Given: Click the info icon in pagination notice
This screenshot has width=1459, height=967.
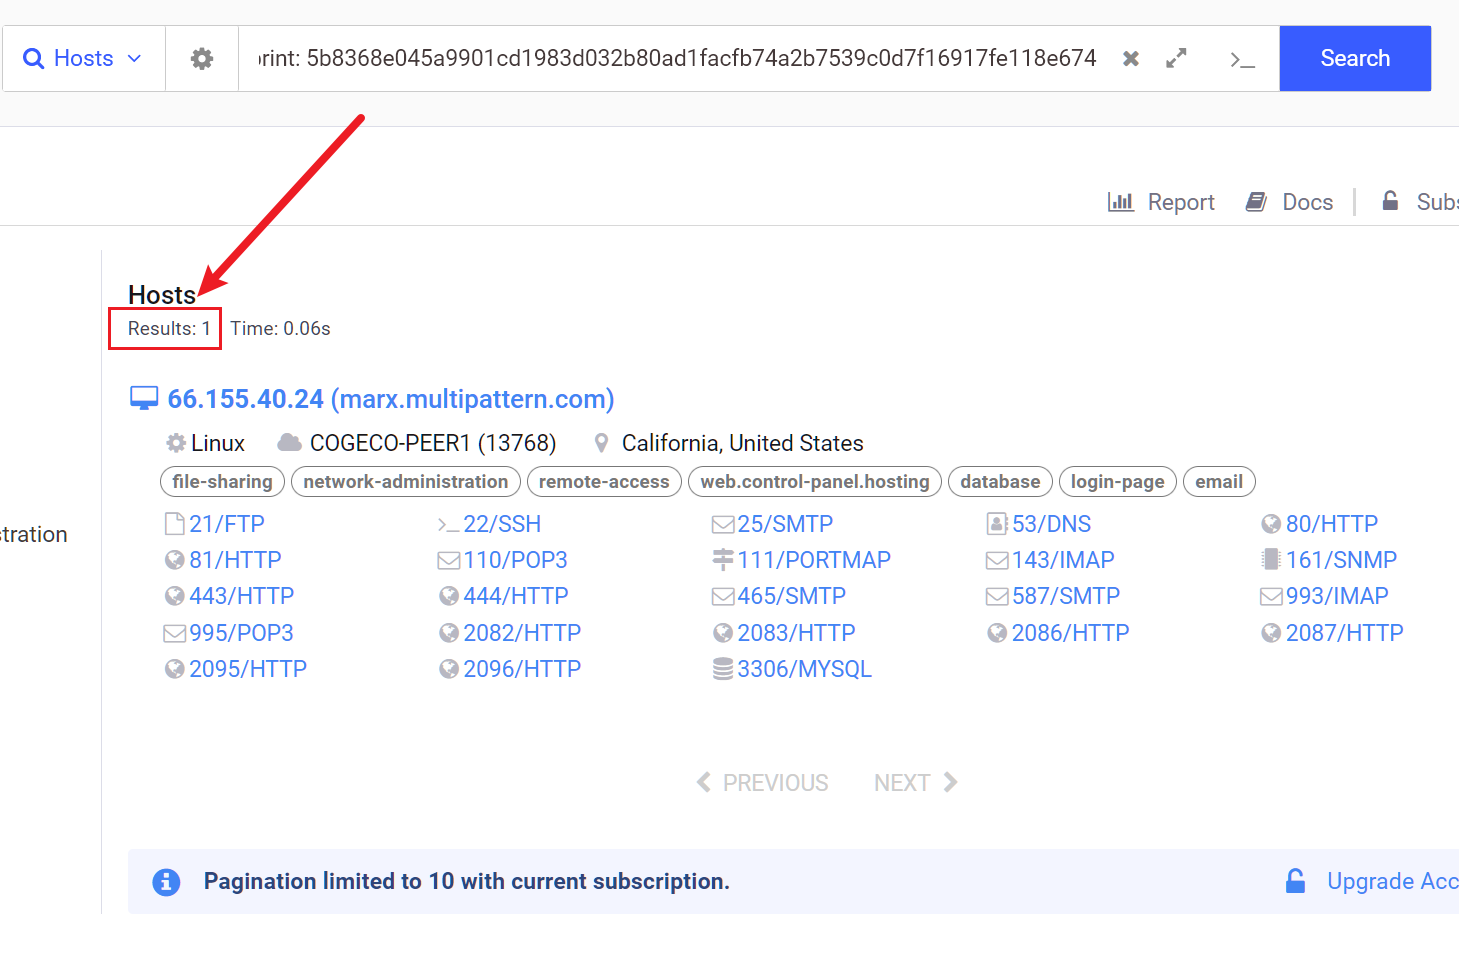Looking at the screenshot, I should point(166,882).
